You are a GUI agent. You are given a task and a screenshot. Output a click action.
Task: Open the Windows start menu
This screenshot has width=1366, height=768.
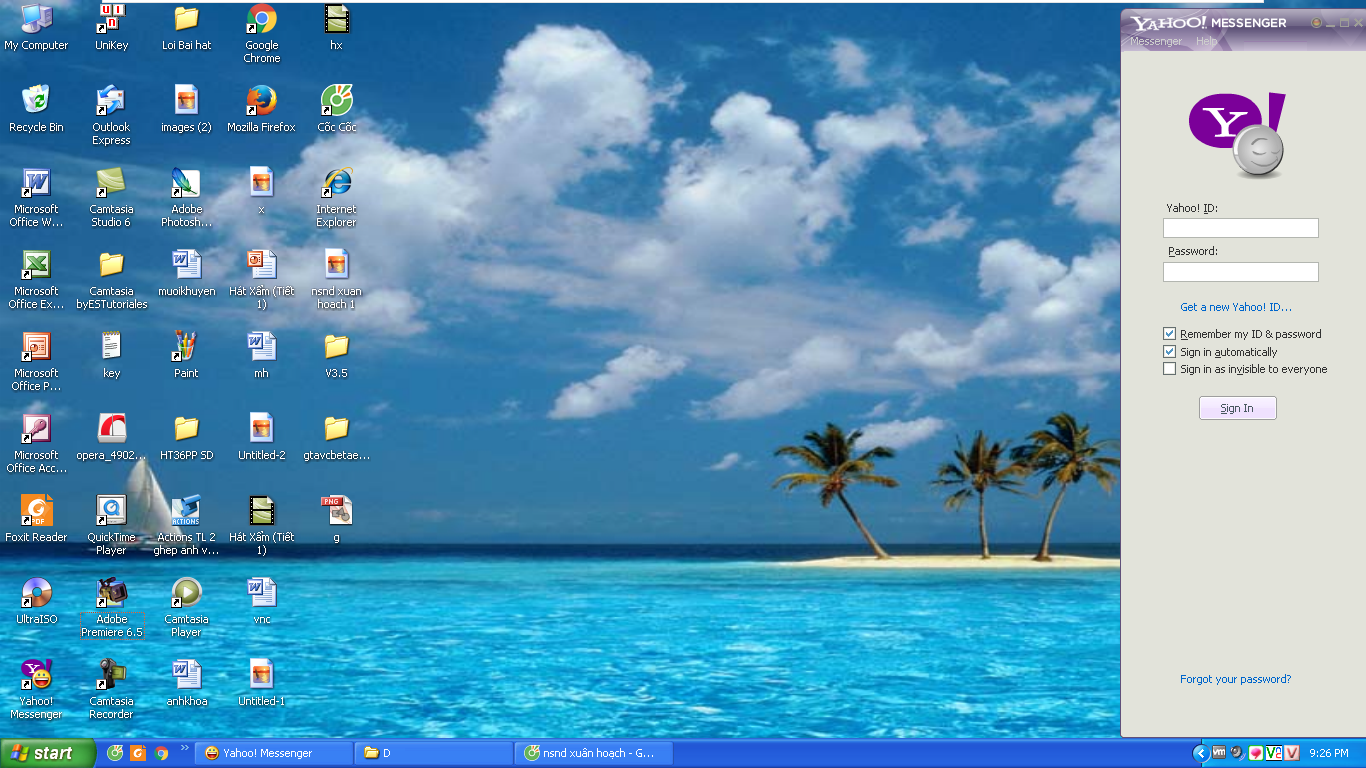[x=47, y=753]
